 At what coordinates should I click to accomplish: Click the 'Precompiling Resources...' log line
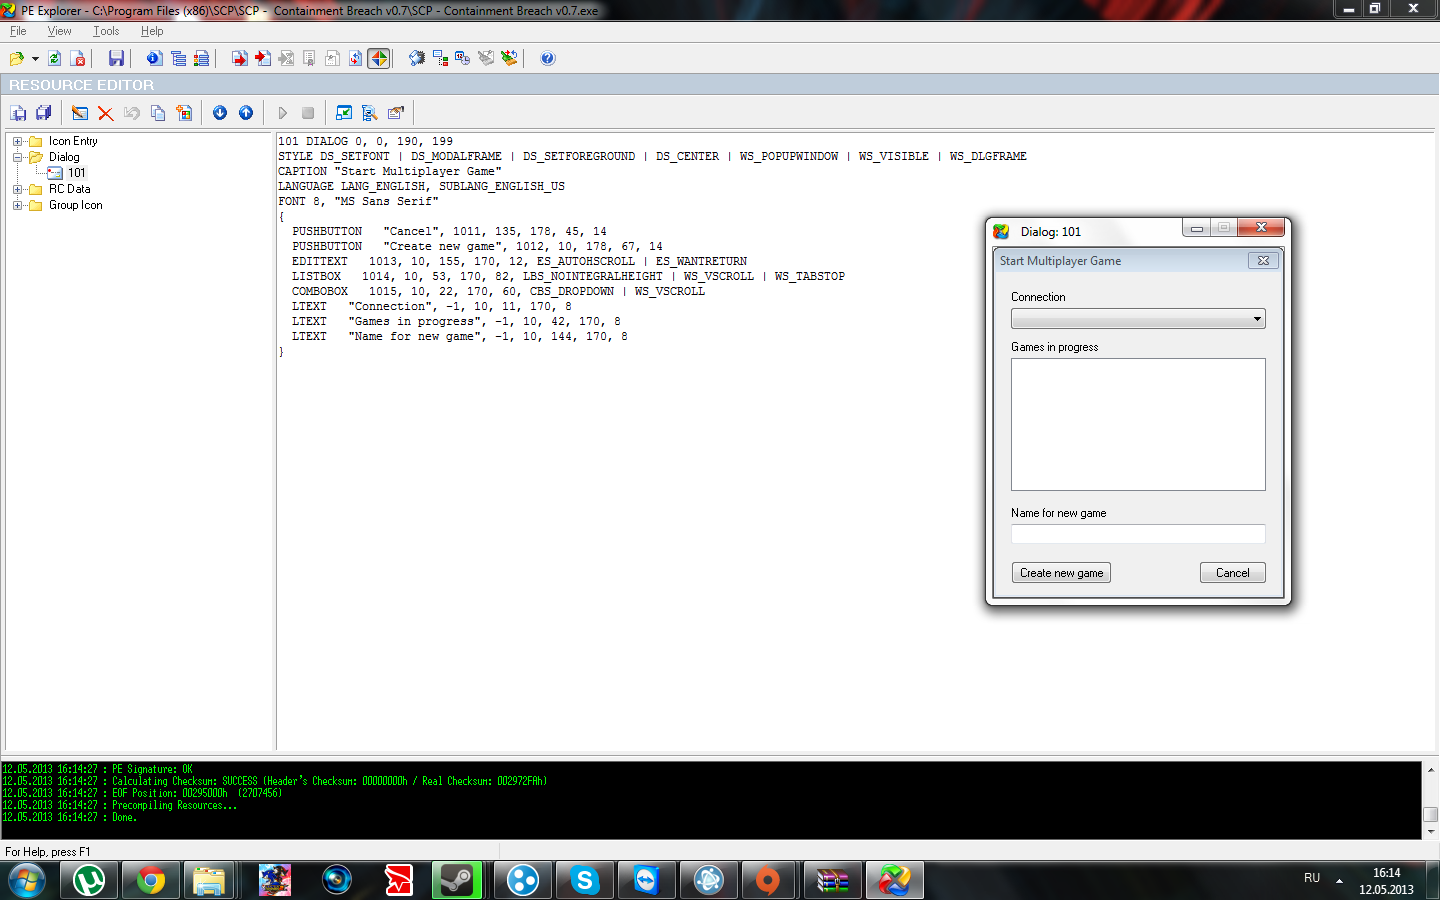pos(120,805)
